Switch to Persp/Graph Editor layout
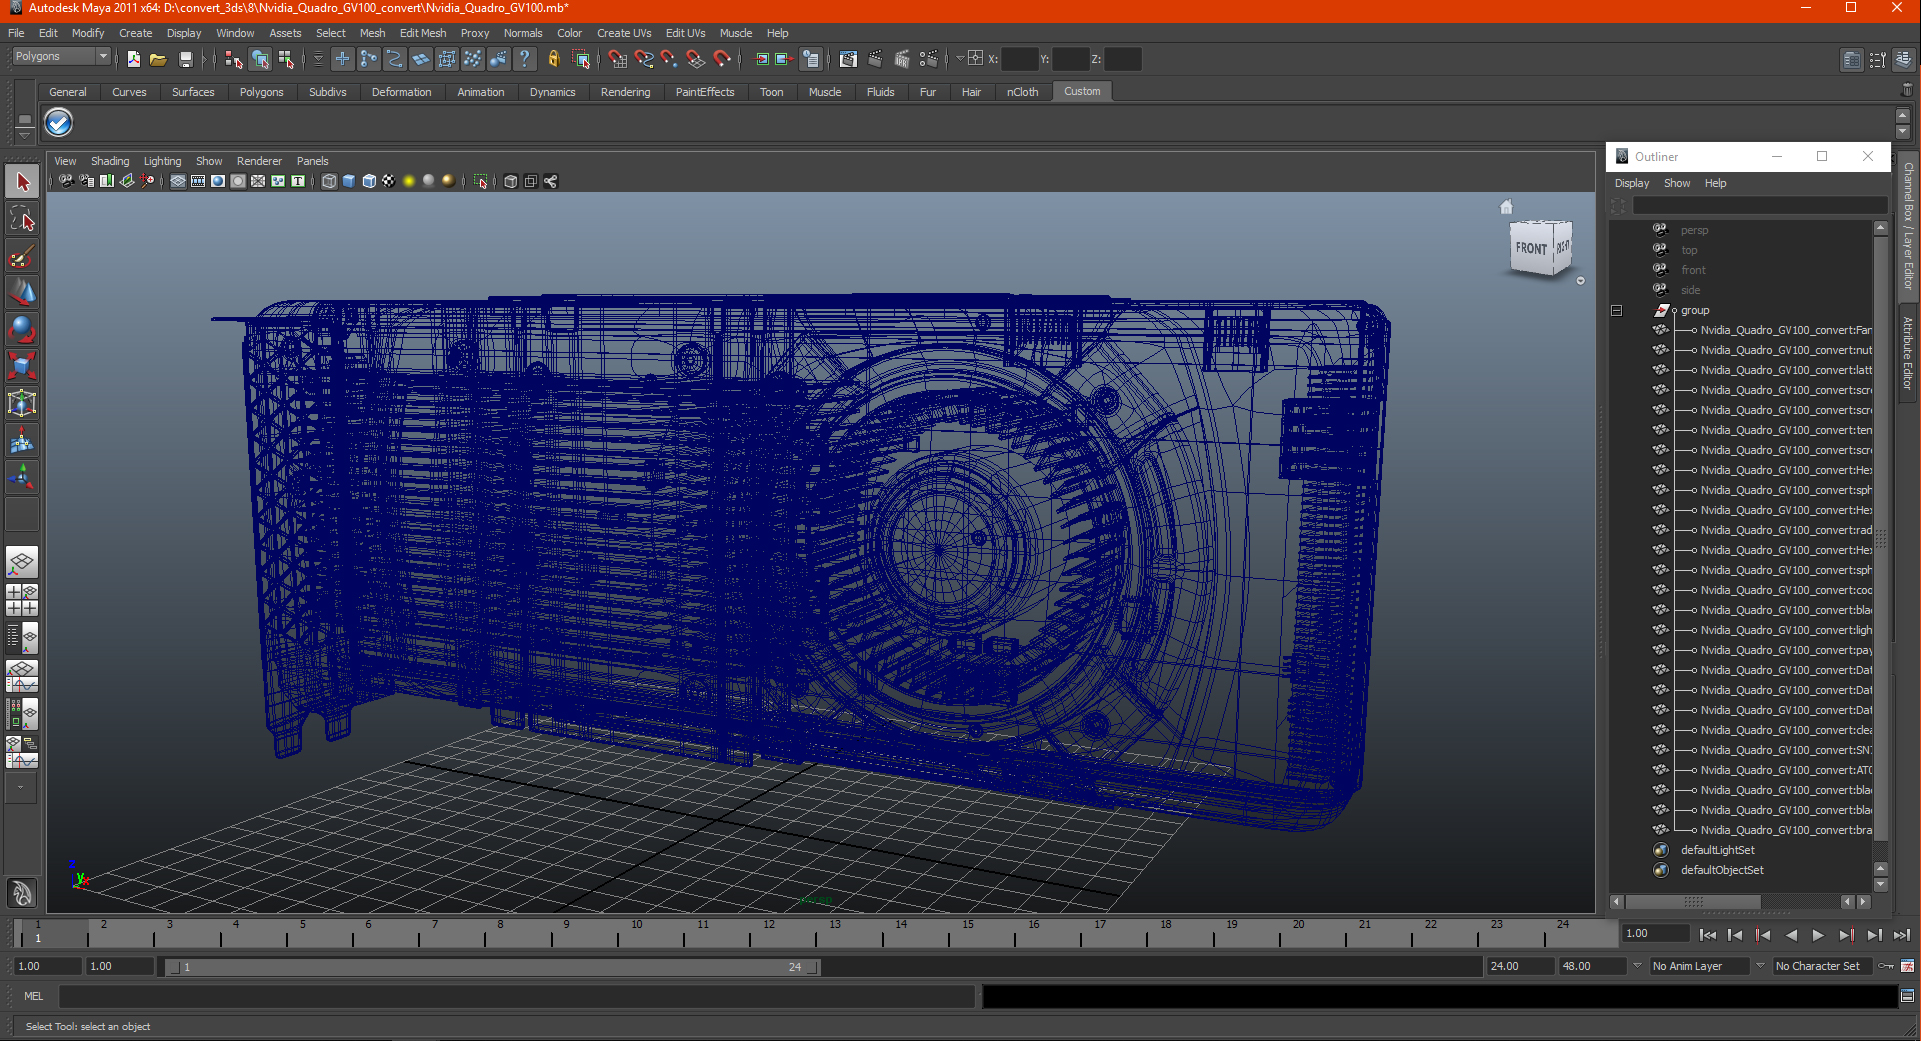 pyautogui.click(x=22, y=677)
